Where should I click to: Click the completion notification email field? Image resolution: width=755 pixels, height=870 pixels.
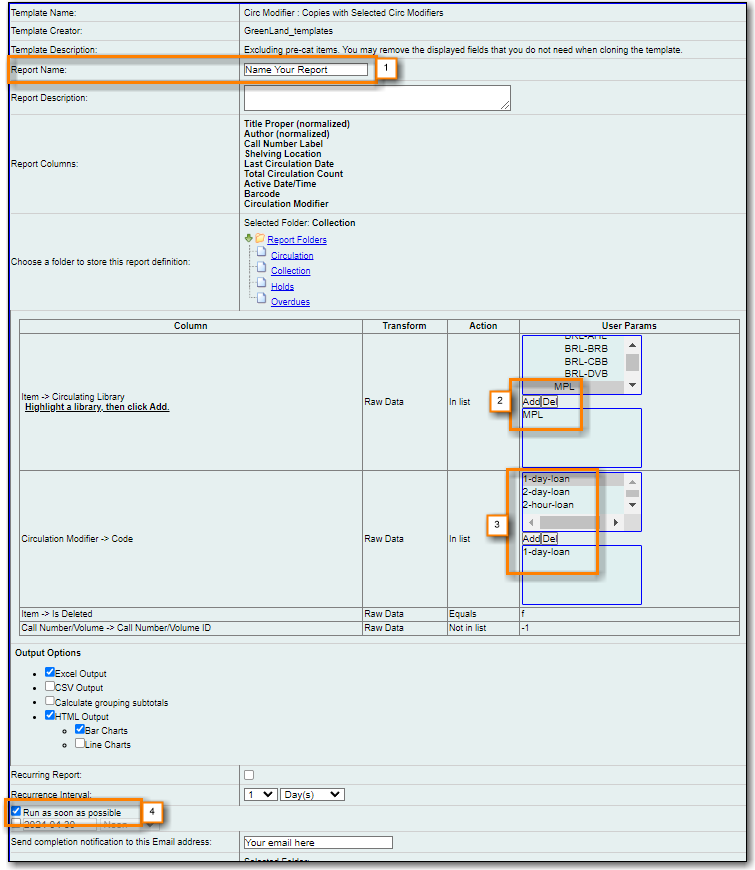318,842
